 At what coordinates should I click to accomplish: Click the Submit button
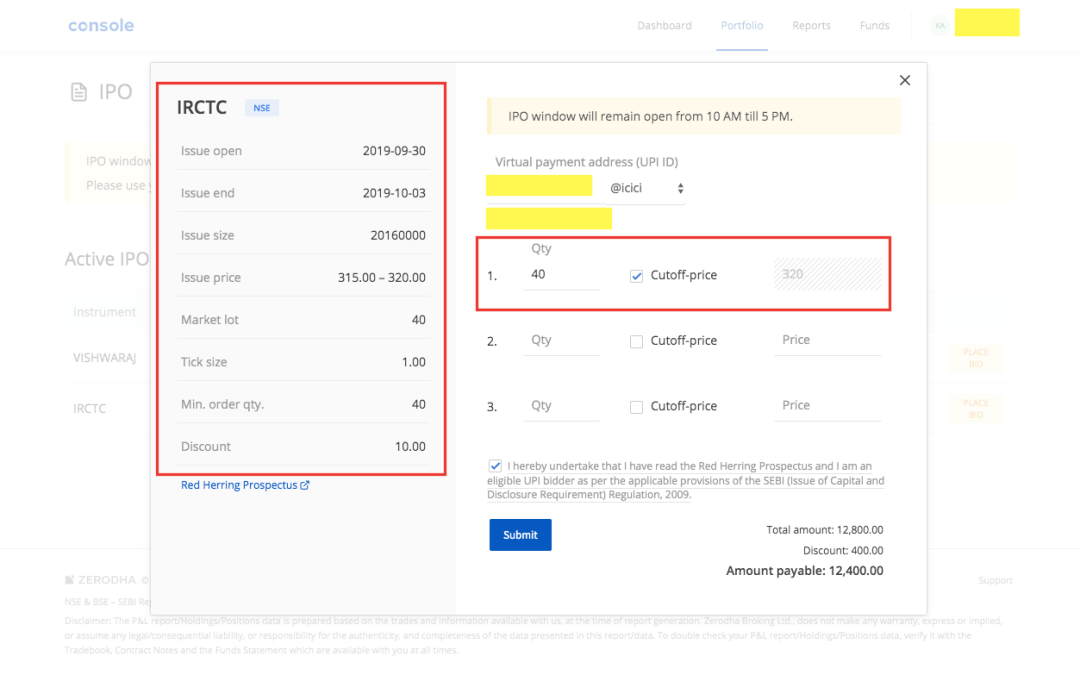520,534
